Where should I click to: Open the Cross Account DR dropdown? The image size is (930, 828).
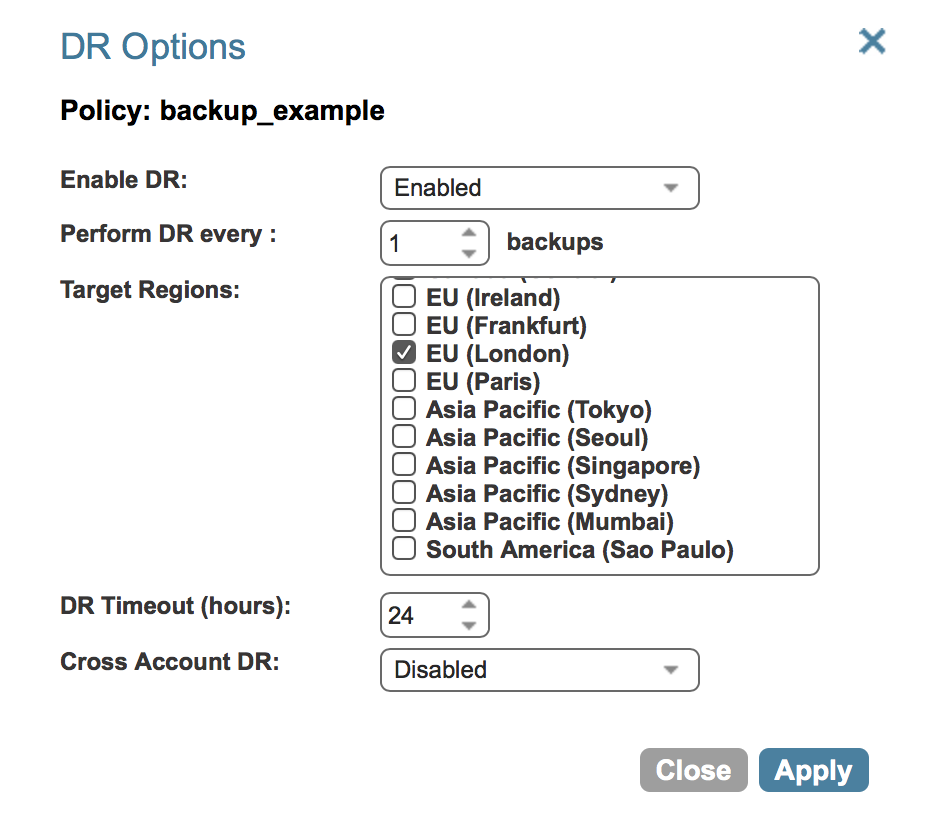tap(540, 670)
